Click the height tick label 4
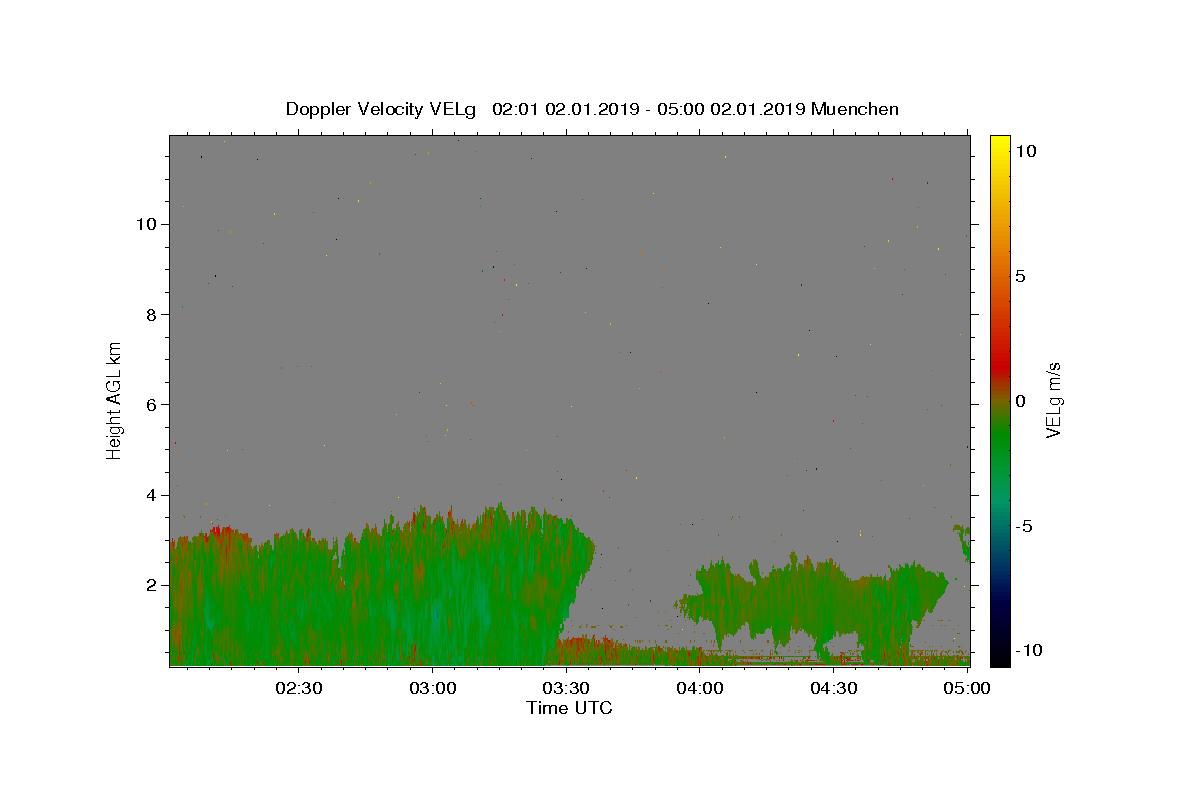This screenshot has height=800, width=1200. (151, 495)
